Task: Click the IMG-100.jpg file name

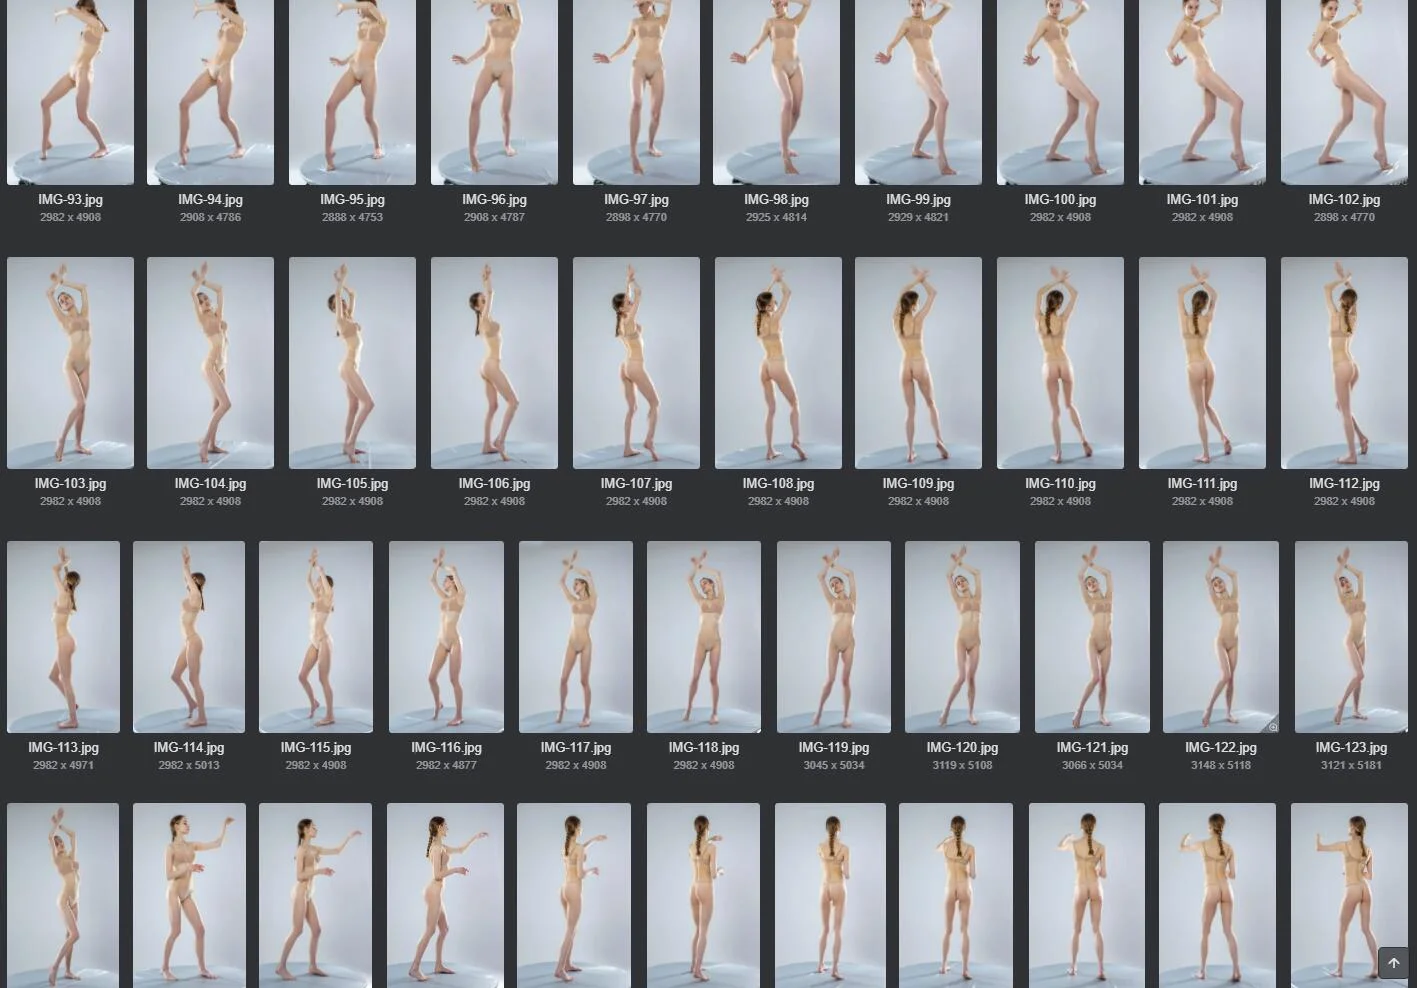Action: 1060,200
